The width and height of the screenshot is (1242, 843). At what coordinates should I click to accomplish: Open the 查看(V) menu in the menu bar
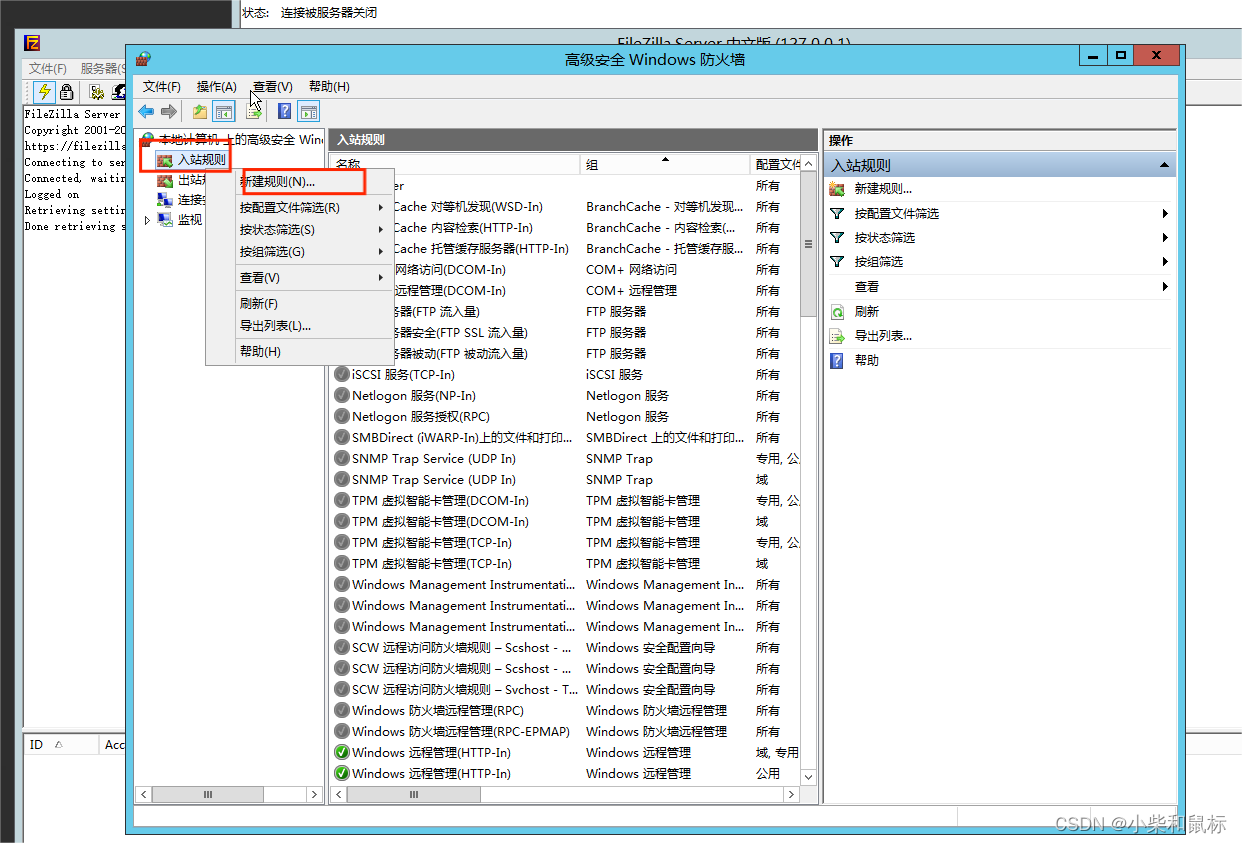273,87
